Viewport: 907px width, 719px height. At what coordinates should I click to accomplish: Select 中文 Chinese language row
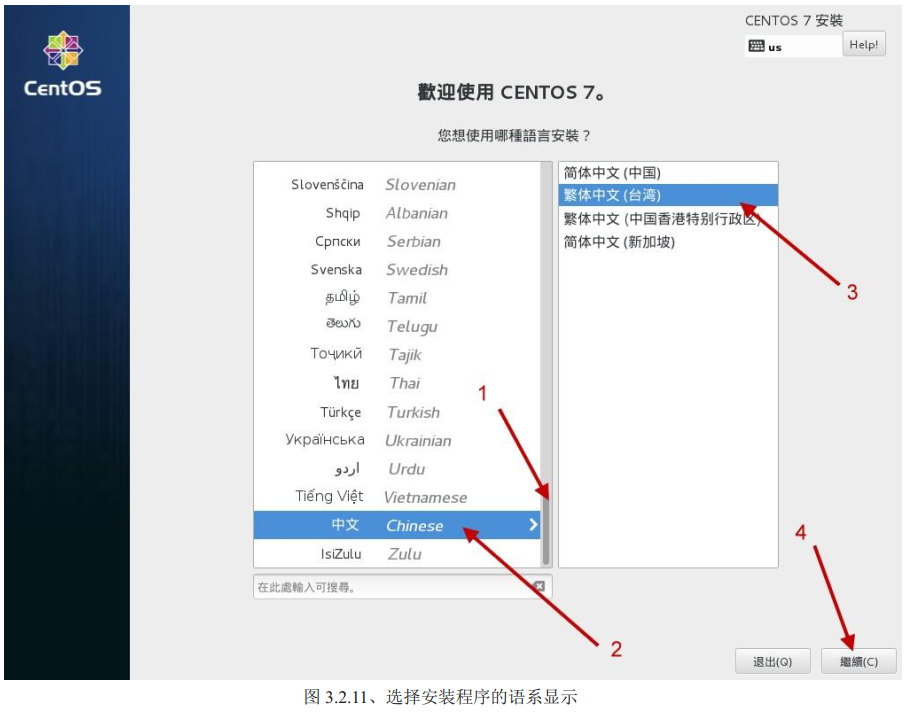click(x=397, y=525)
